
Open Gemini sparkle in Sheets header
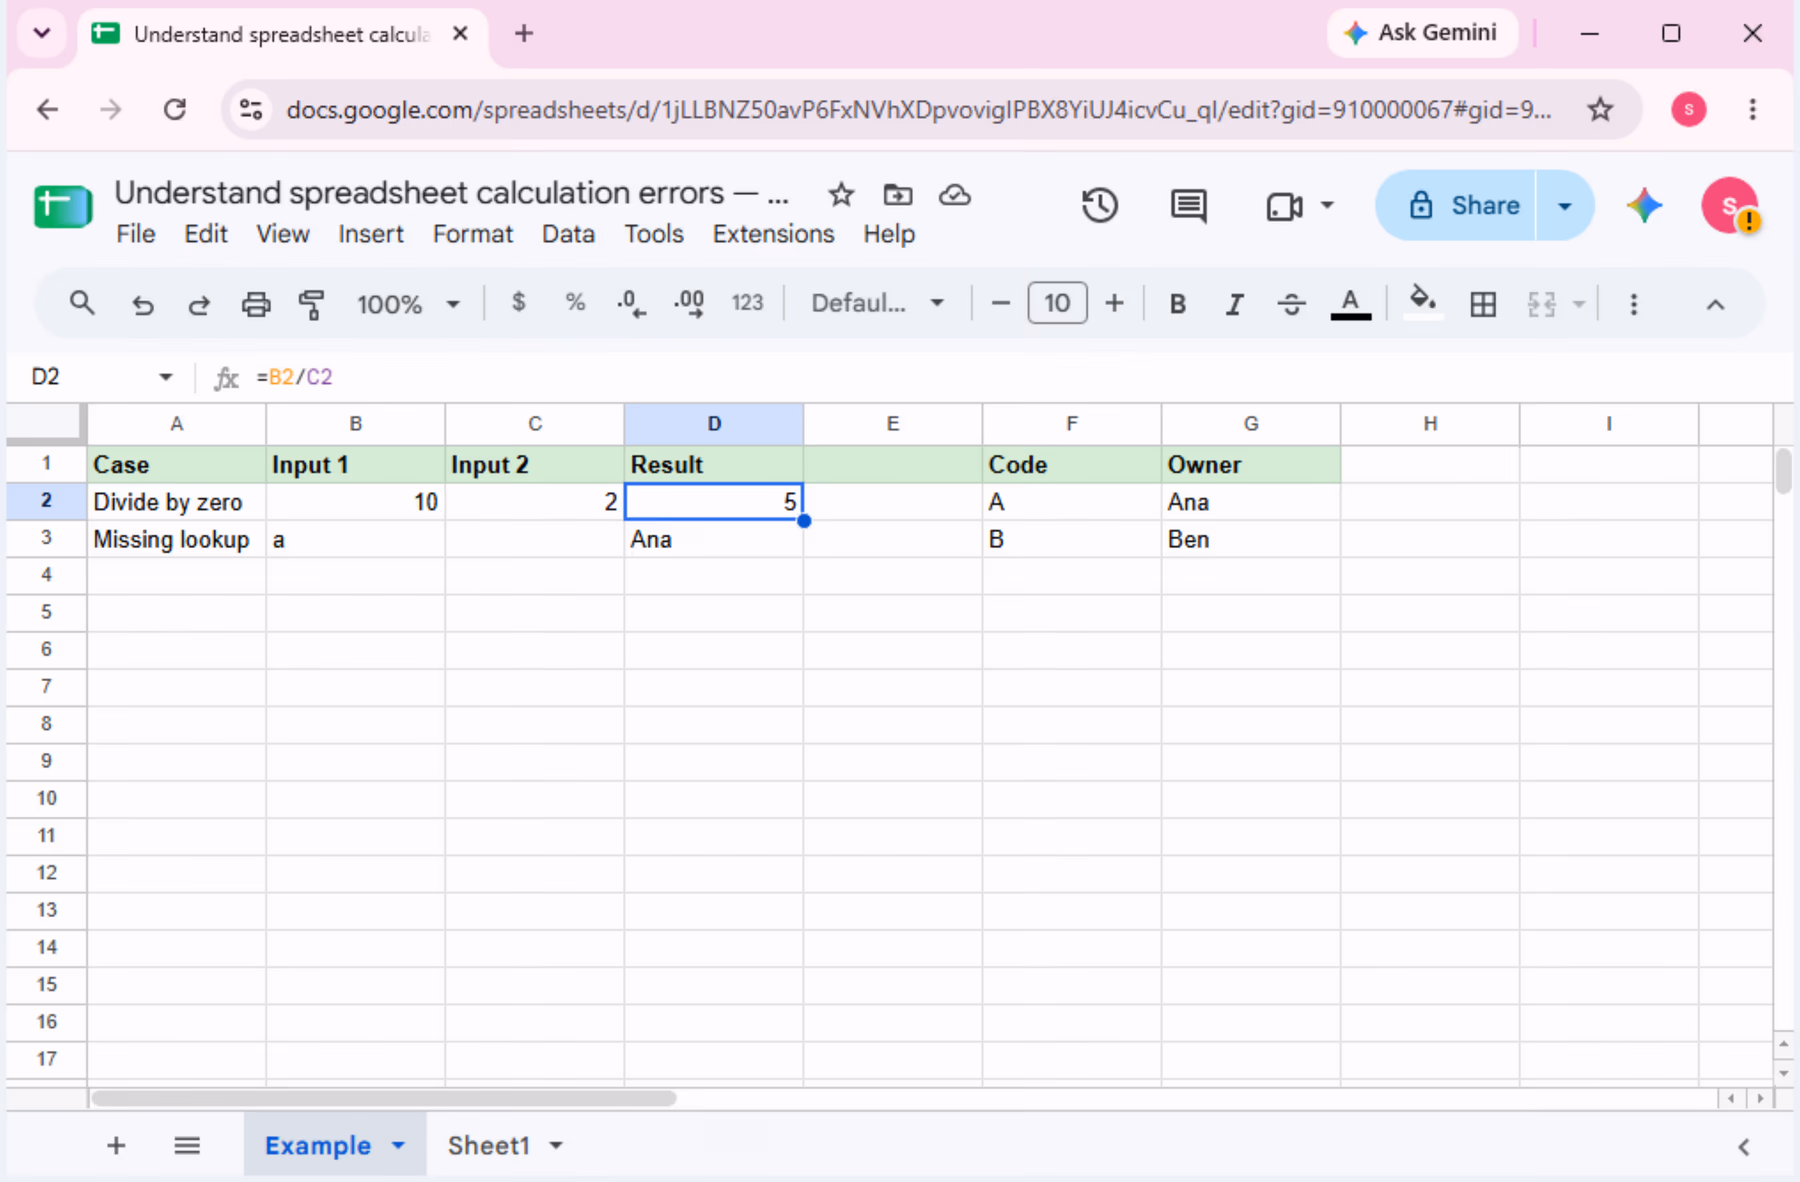[x=1644, y=206]
